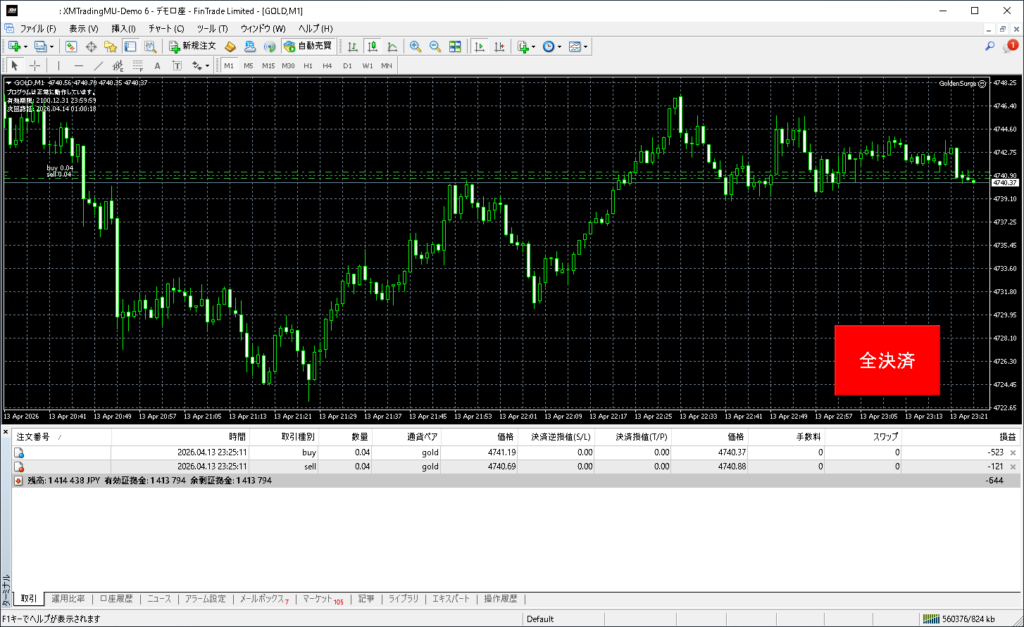Click the search magnifier icon

(x=989, y=46)
